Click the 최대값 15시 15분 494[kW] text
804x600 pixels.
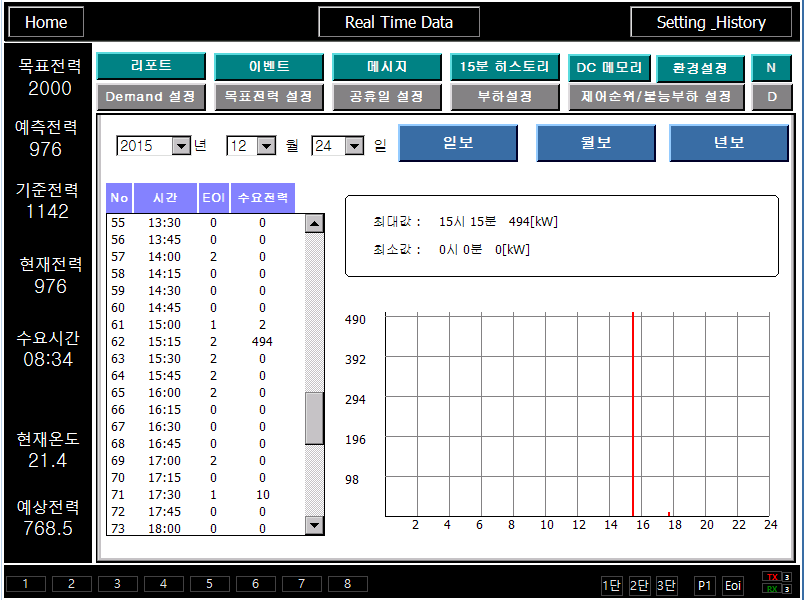click(466, 222)
